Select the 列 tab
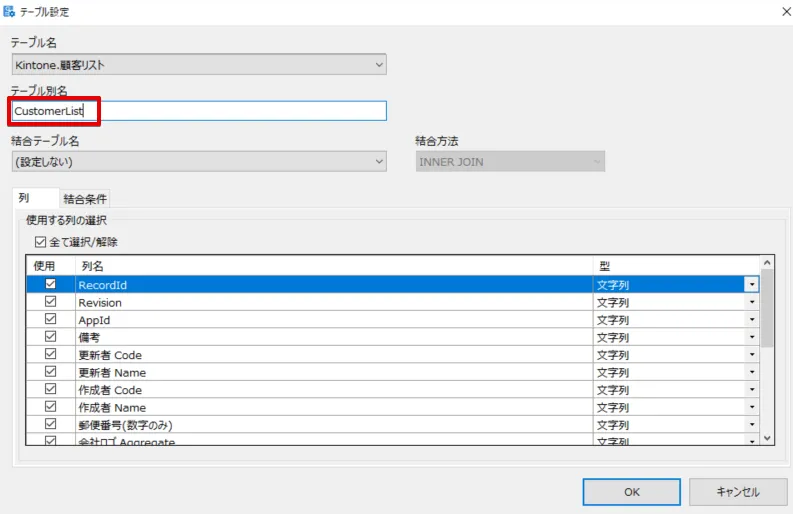Image resolution: width=793 pixels, height=514 pixels. (24, 198)
